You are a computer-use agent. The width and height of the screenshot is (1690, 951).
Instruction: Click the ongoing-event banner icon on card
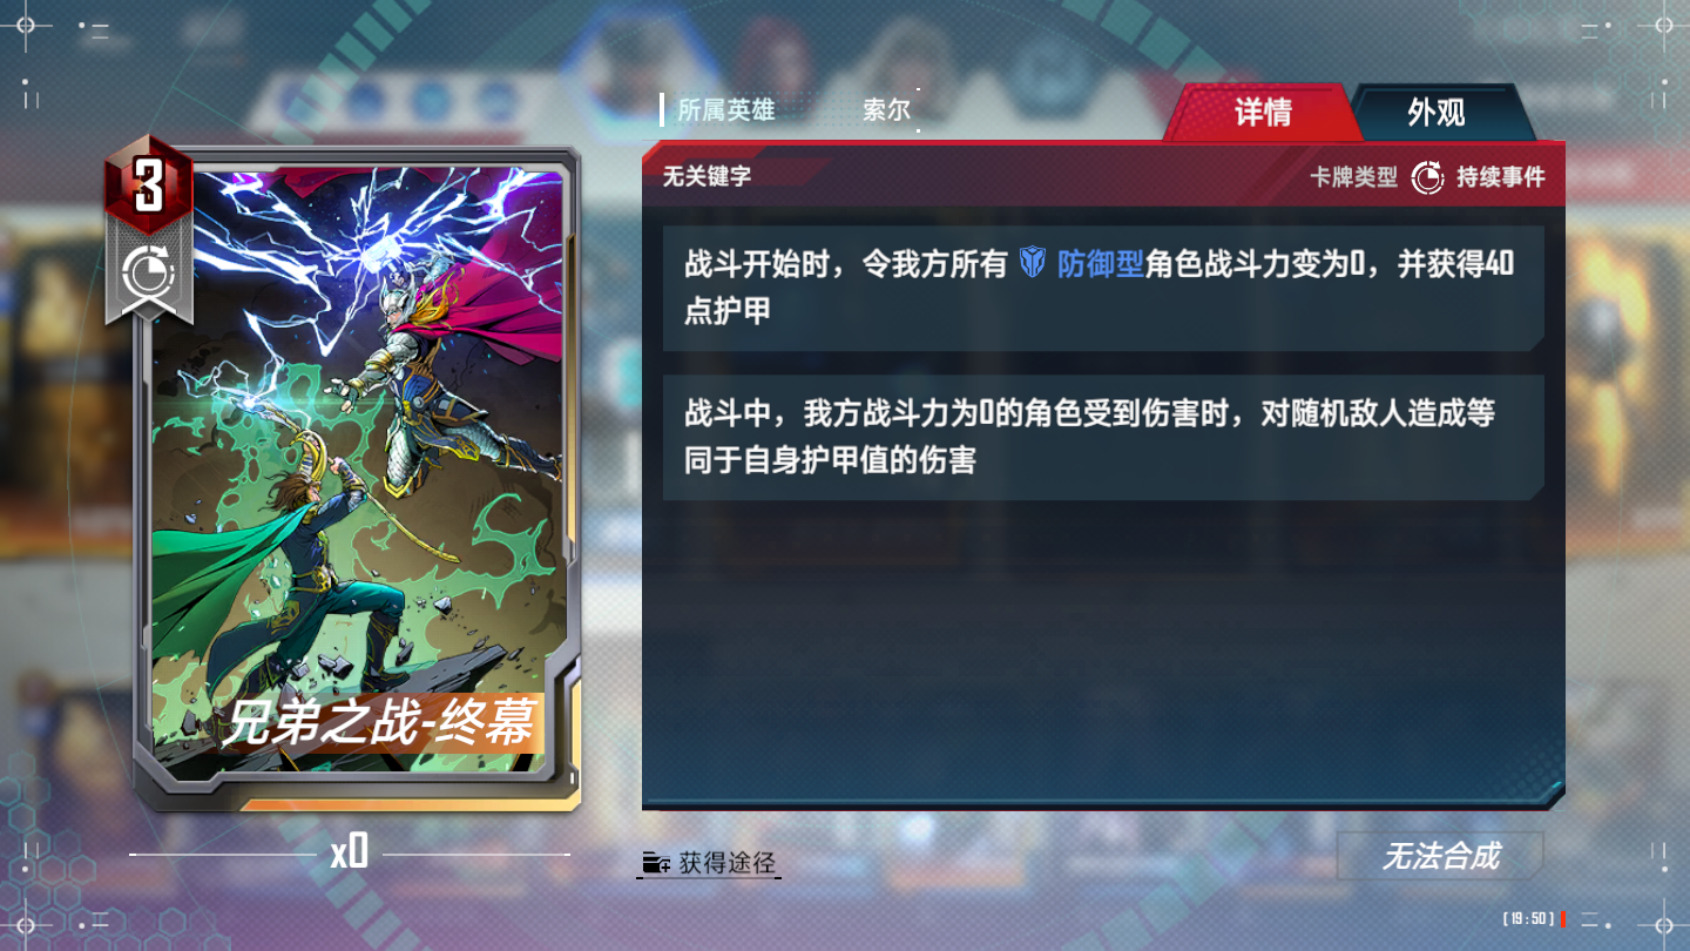click(149, 273)
